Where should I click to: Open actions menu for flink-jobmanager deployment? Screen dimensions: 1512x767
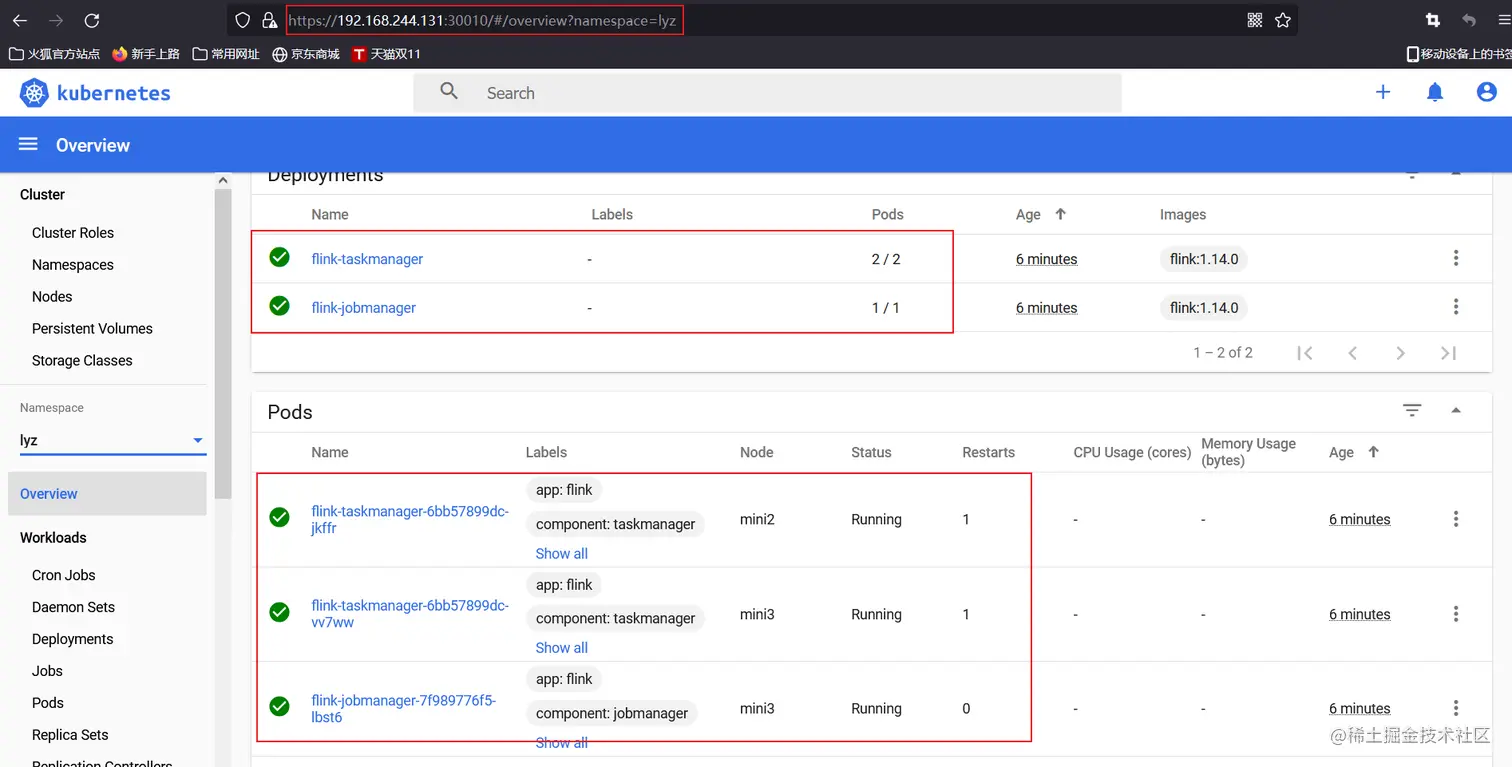1456,307
